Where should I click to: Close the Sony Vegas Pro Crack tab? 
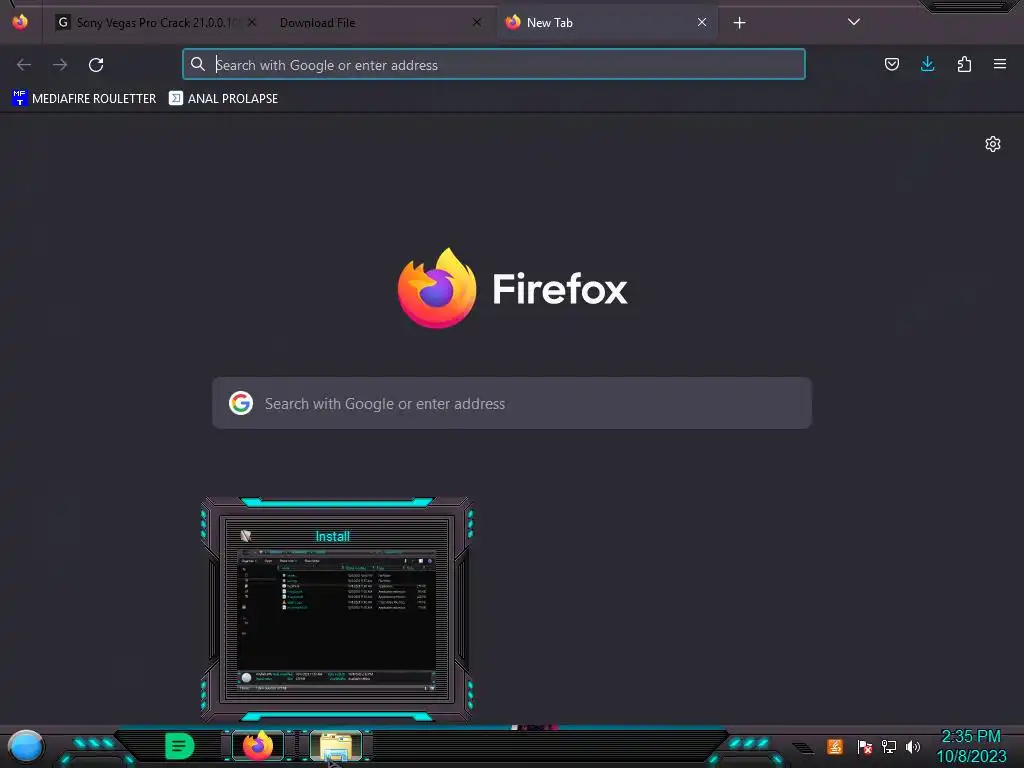(x=252, y=22)
